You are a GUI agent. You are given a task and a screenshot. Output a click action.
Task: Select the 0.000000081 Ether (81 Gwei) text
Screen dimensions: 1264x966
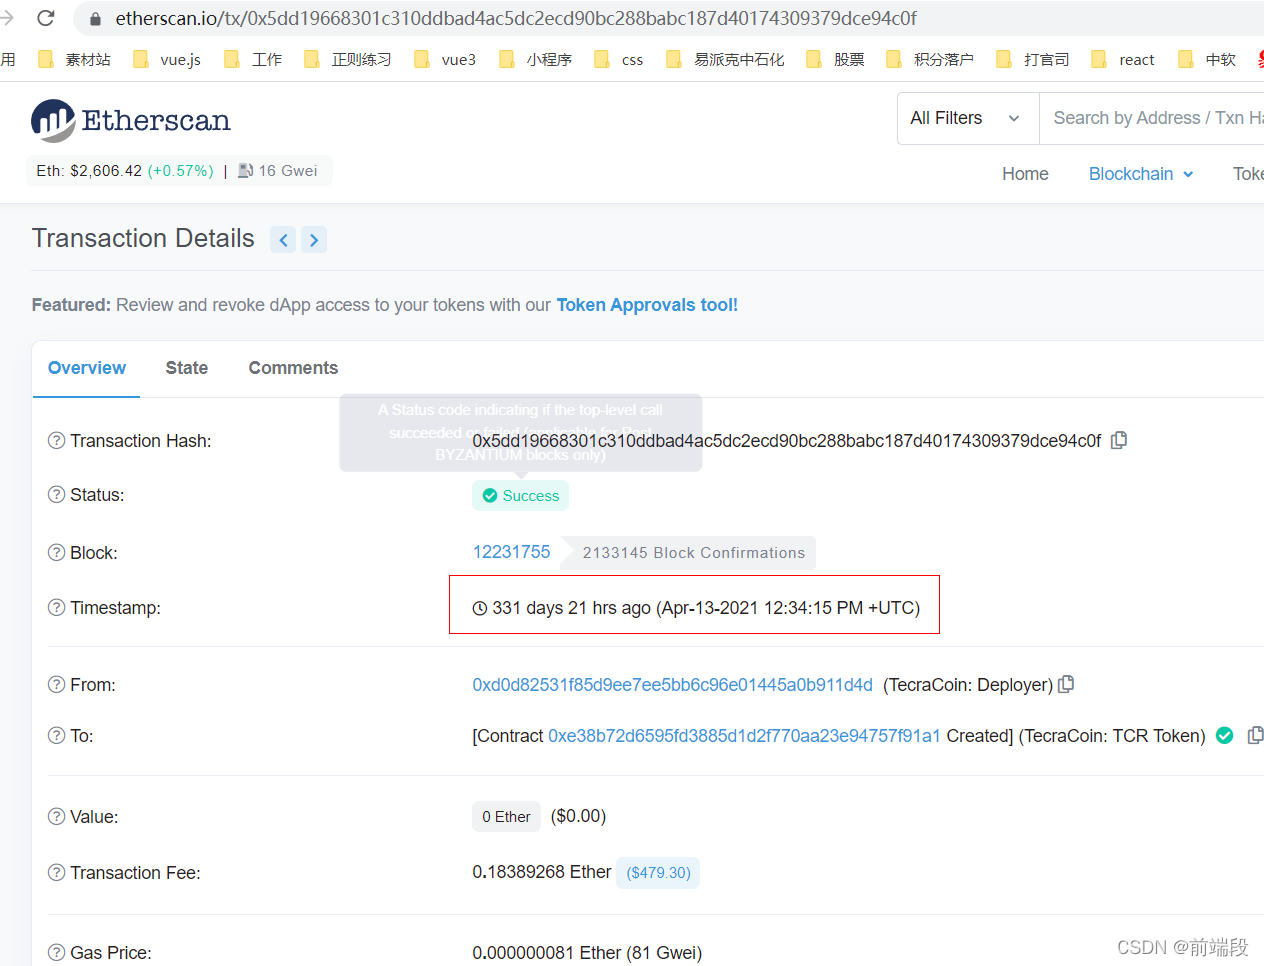coord(587,953)
